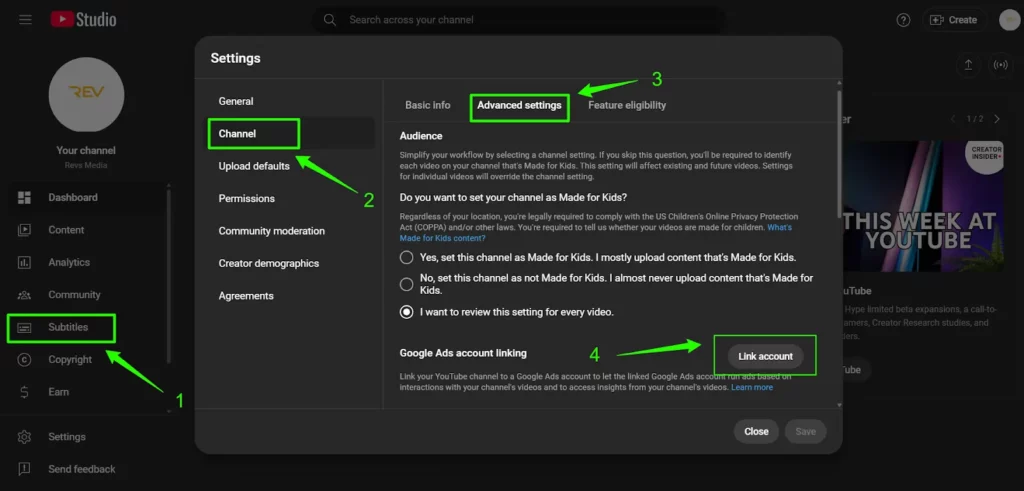
Task: Click the Settings gear icon in the sidebar
Action: coord(24,437)
